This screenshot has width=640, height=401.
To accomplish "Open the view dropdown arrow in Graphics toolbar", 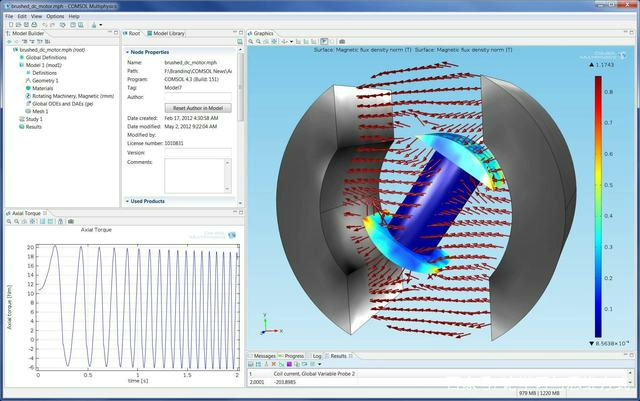I will coord(291,42).
